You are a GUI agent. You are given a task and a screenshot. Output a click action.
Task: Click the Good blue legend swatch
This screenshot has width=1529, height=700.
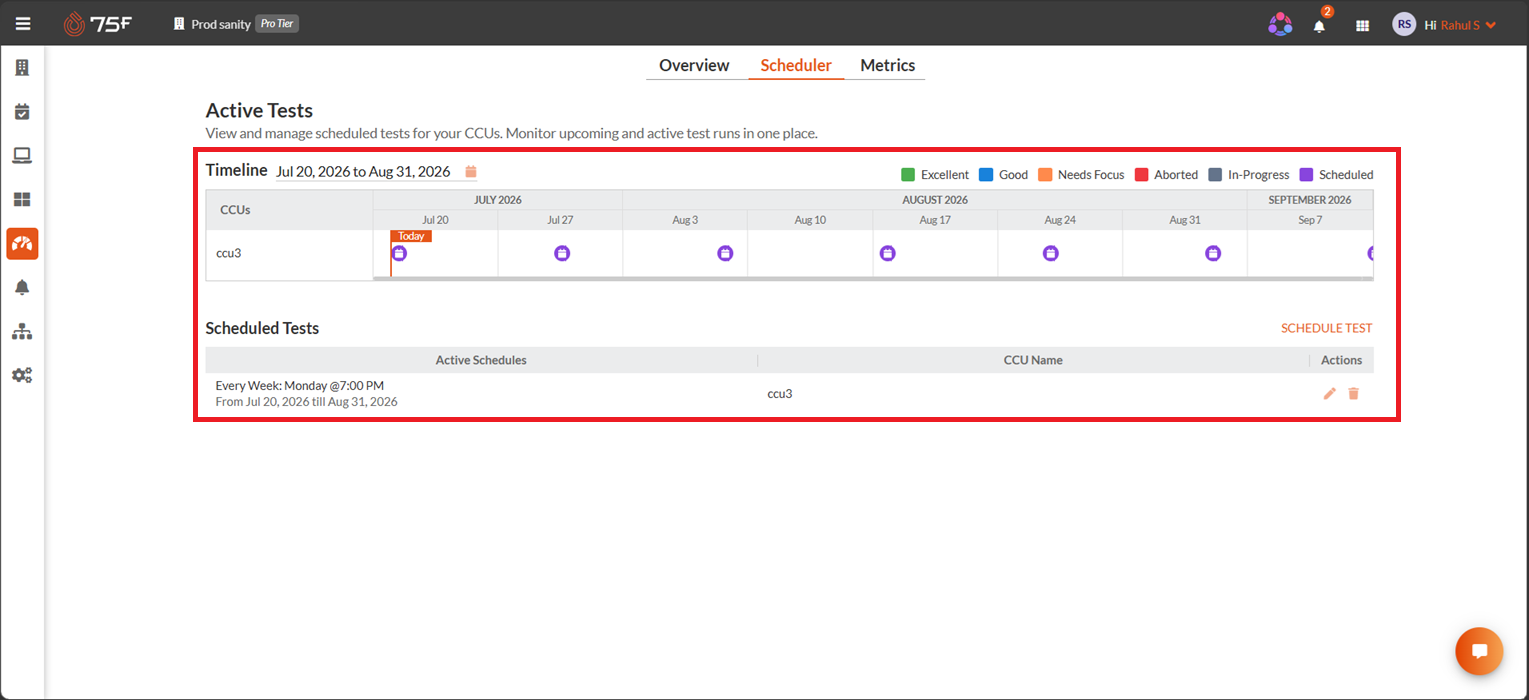(x=986, y=174)
